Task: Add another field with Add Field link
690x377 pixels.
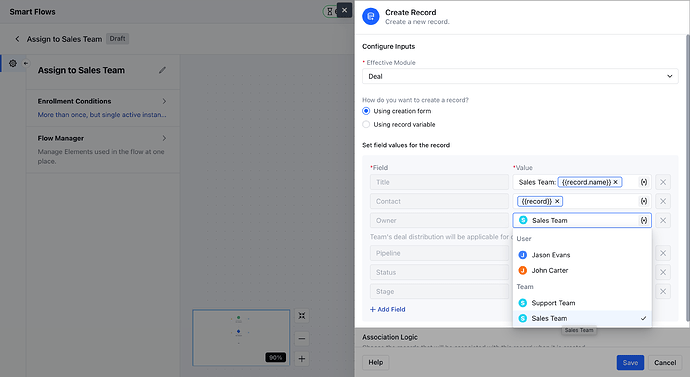Action: 388,309
